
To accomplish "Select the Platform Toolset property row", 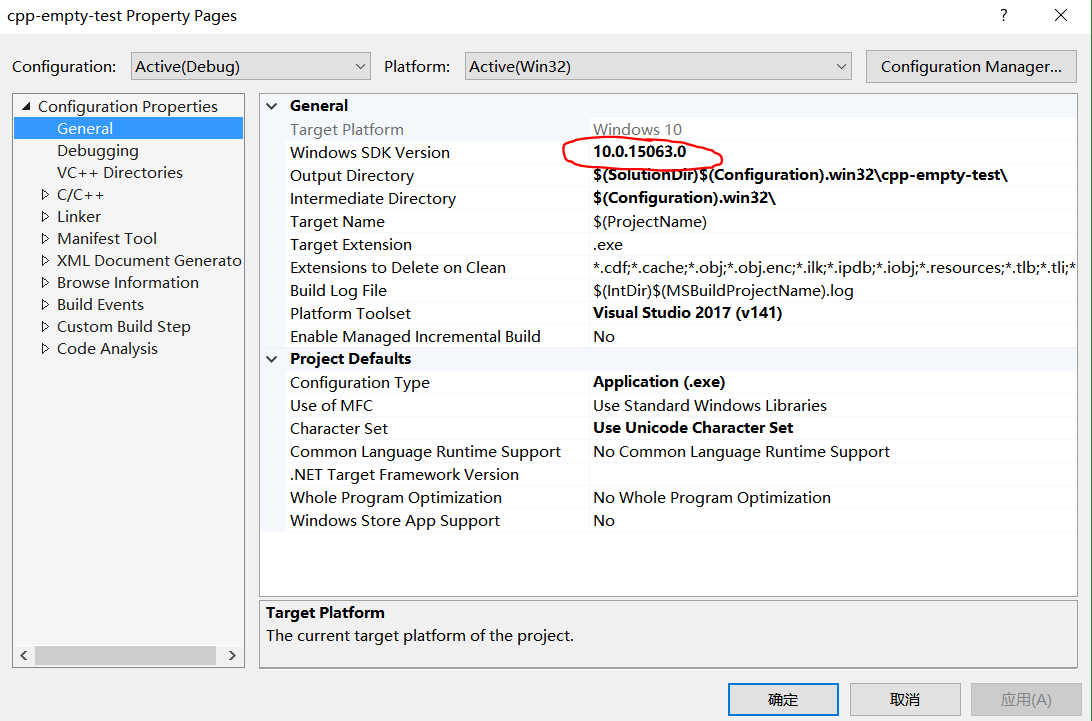I will (x=350, y=314).
